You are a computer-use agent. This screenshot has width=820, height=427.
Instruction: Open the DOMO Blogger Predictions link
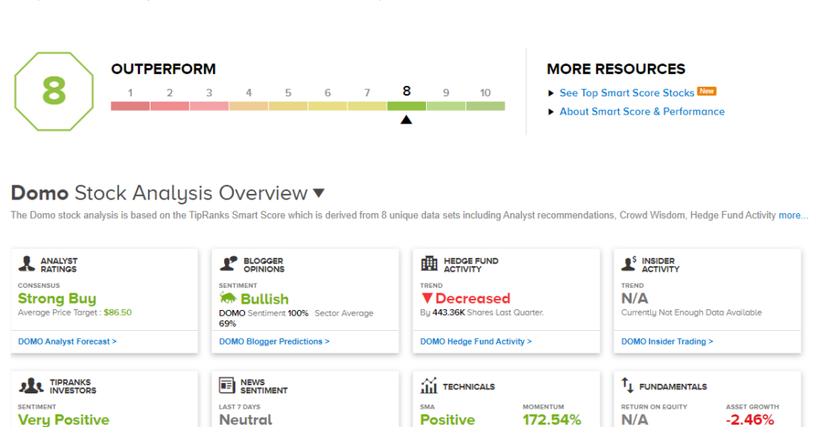click(274, 342)
